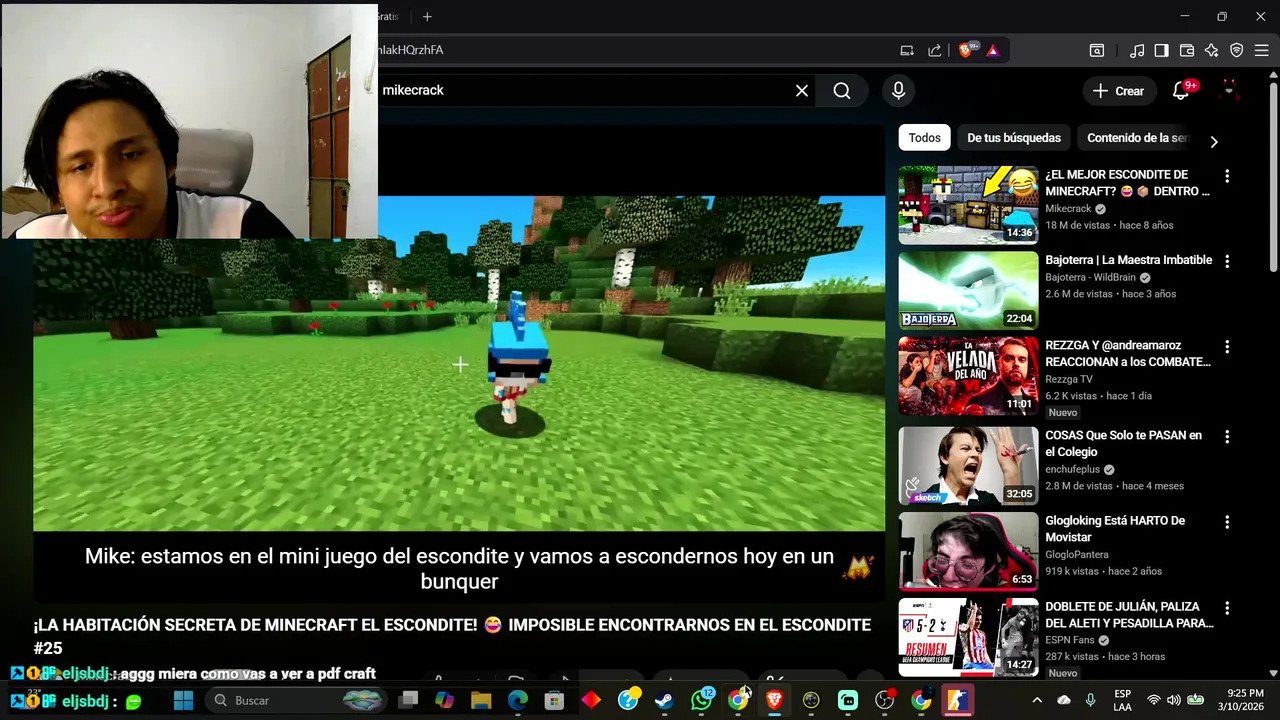Click the Glogloking Está HARTO De Movistar title
The image size is (1280, 720).
point(1115,529)
